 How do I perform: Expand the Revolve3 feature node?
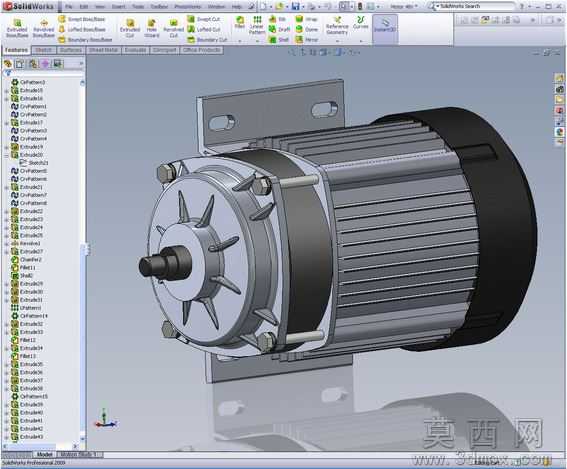tap(6, 244)
